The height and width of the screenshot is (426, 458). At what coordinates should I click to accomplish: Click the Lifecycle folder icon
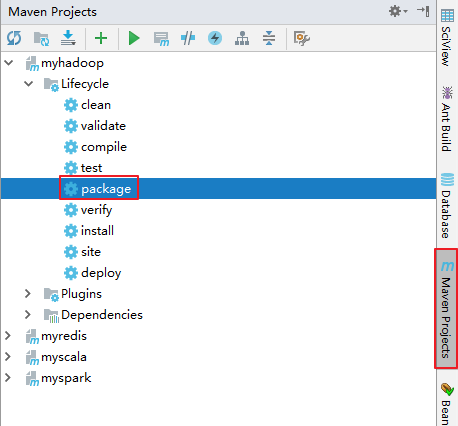(51, 85)
